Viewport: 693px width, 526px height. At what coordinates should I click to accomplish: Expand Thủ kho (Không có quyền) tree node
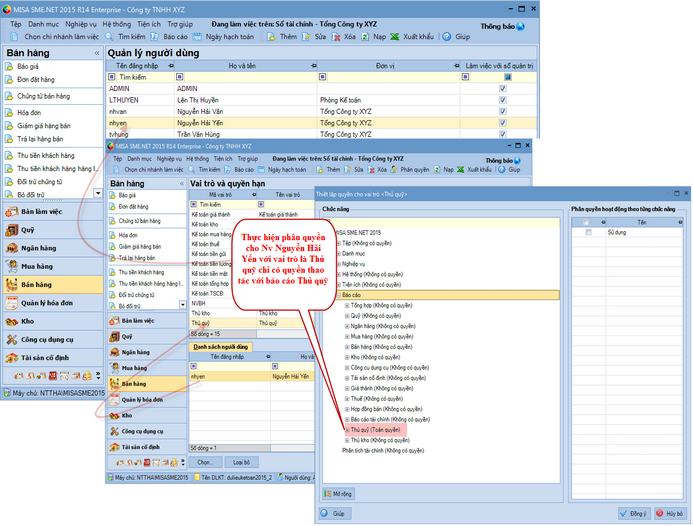pos(347,440)
